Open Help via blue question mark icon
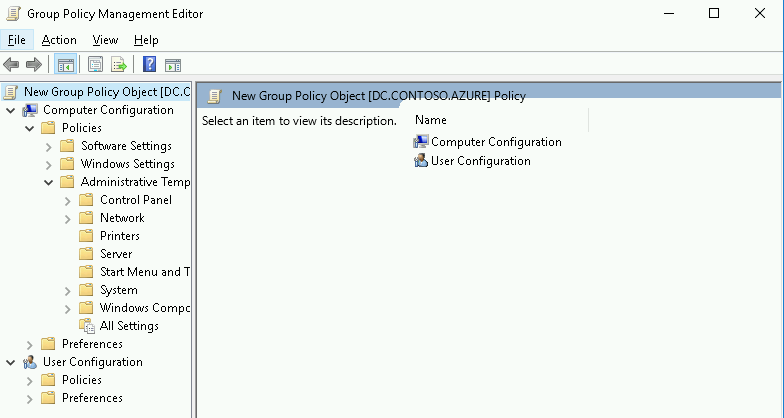The width and height of the screenshot is (784, 418). [x=149, y=64]
